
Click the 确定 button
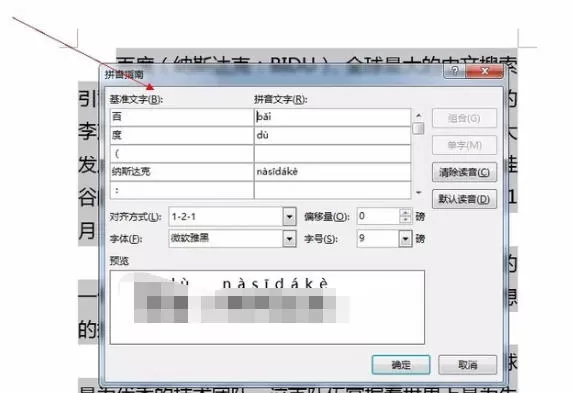401,364
